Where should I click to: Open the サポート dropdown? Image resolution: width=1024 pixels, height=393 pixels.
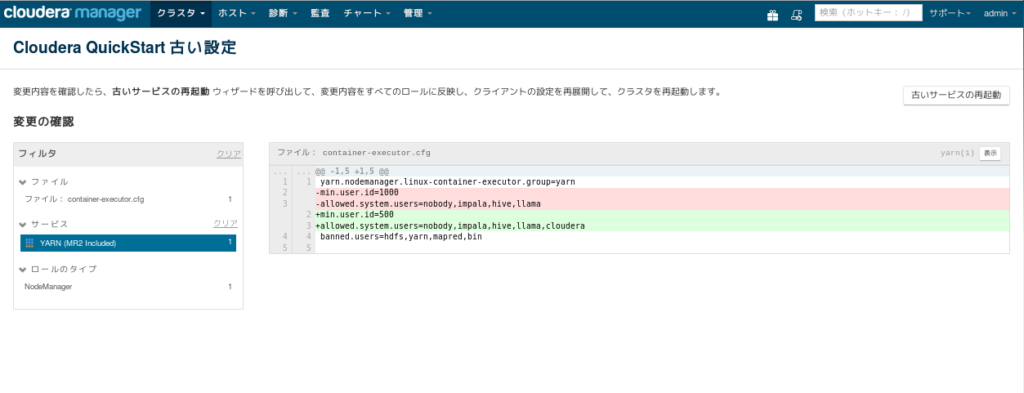point(950,13)
